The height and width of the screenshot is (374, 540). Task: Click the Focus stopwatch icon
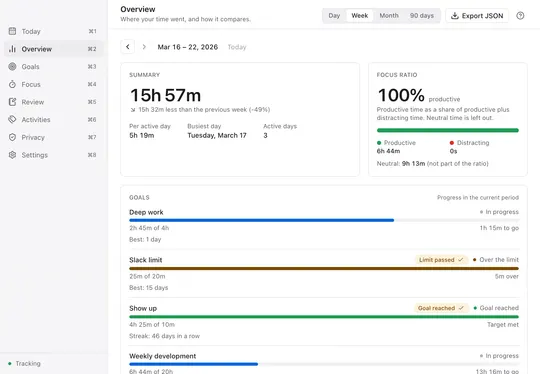coord(12,84)
